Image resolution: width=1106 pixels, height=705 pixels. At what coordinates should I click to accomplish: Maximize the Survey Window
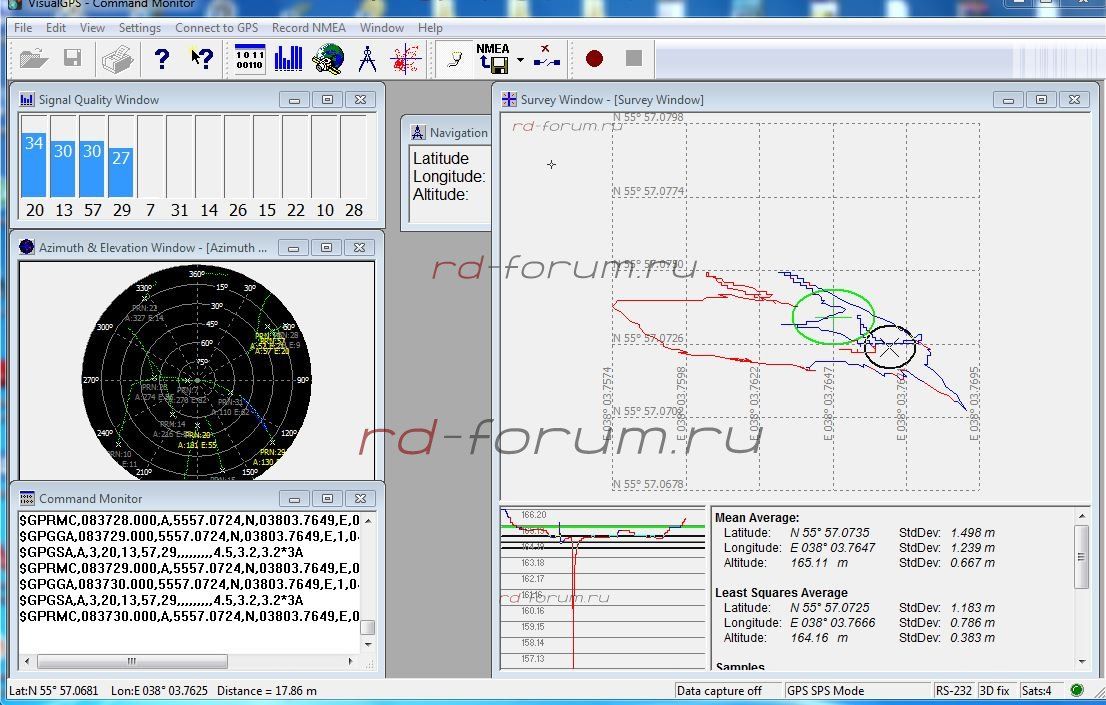click(1041, 100)
